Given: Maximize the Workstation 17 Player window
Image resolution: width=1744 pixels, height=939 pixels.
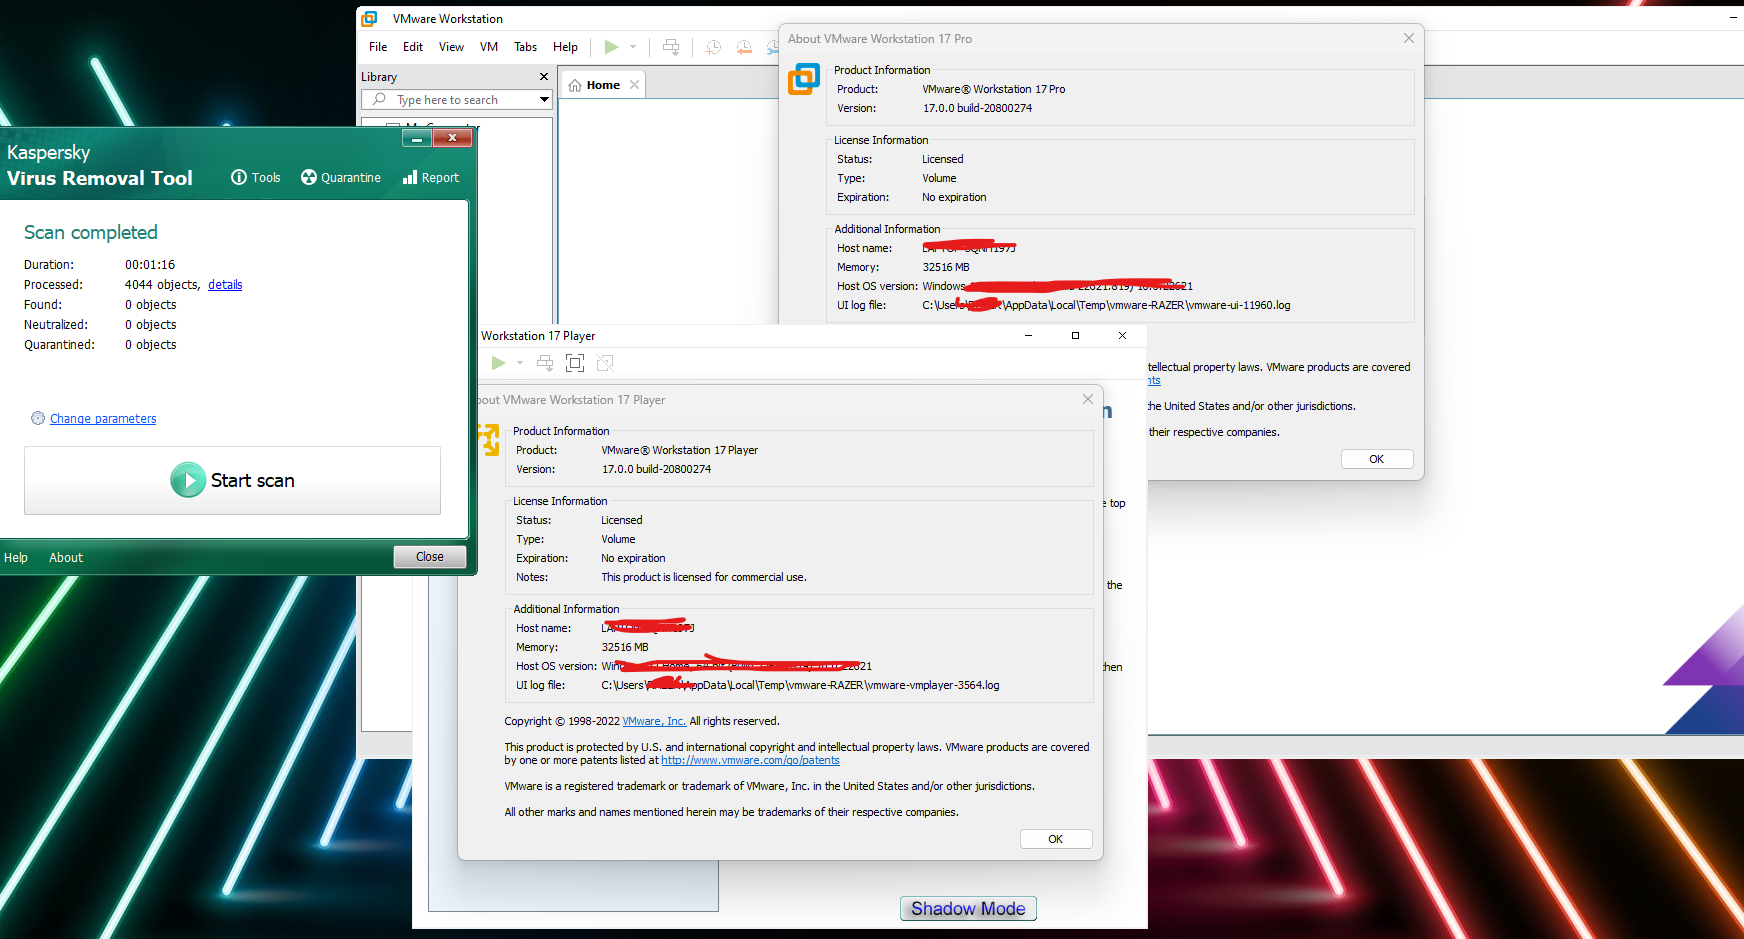Looking at the screenshot, I should tap(1075, 336).
